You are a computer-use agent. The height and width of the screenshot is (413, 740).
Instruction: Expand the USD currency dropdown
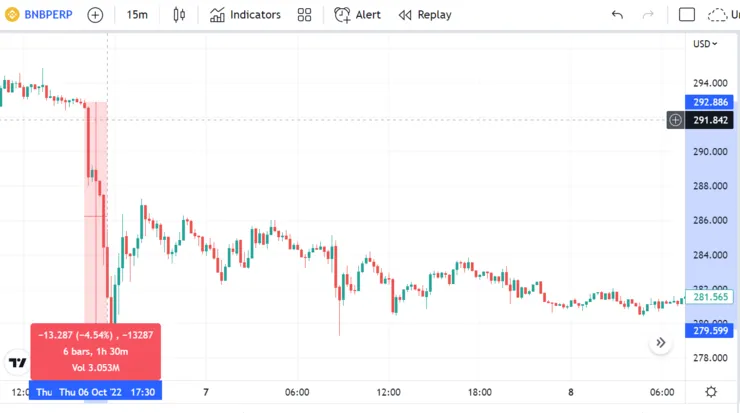click(x=705, y=43)
